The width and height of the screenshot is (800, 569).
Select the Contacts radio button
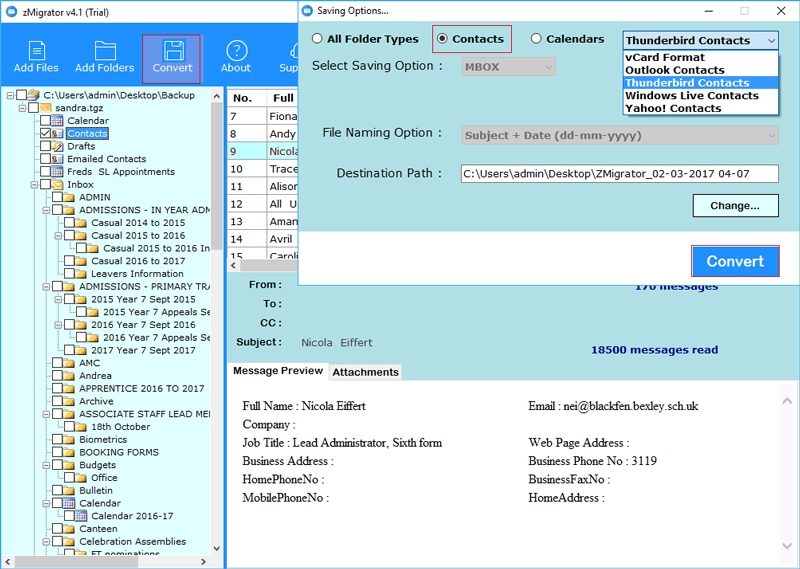442,39
